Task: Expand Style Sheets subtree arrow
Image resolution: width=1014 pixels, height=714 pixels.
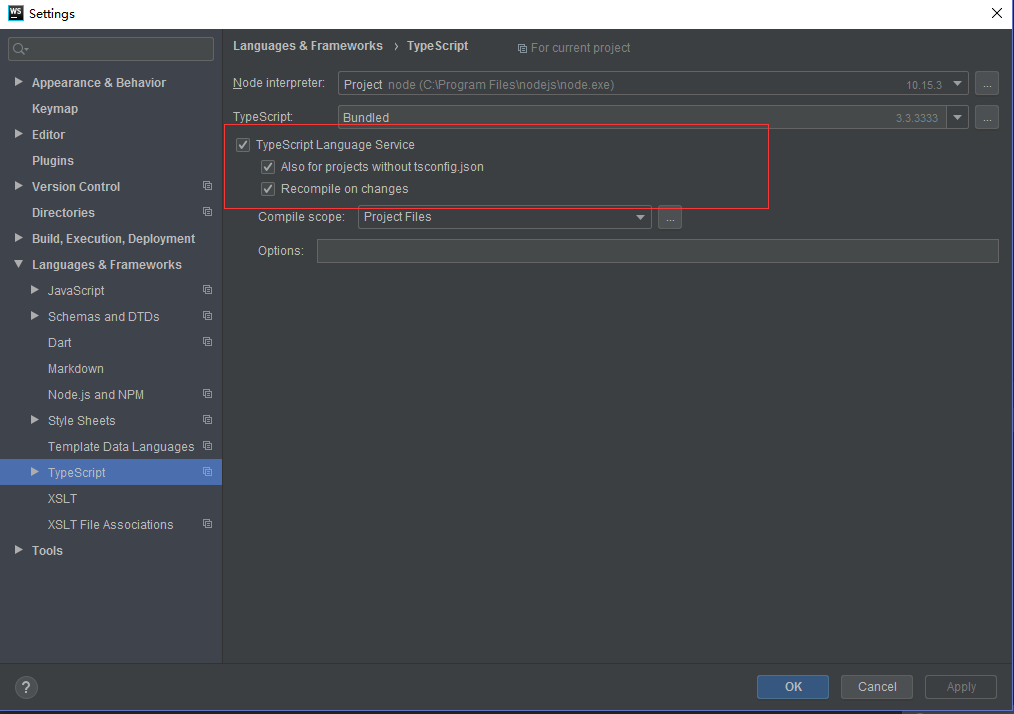Action: click(x=35, y=420)
